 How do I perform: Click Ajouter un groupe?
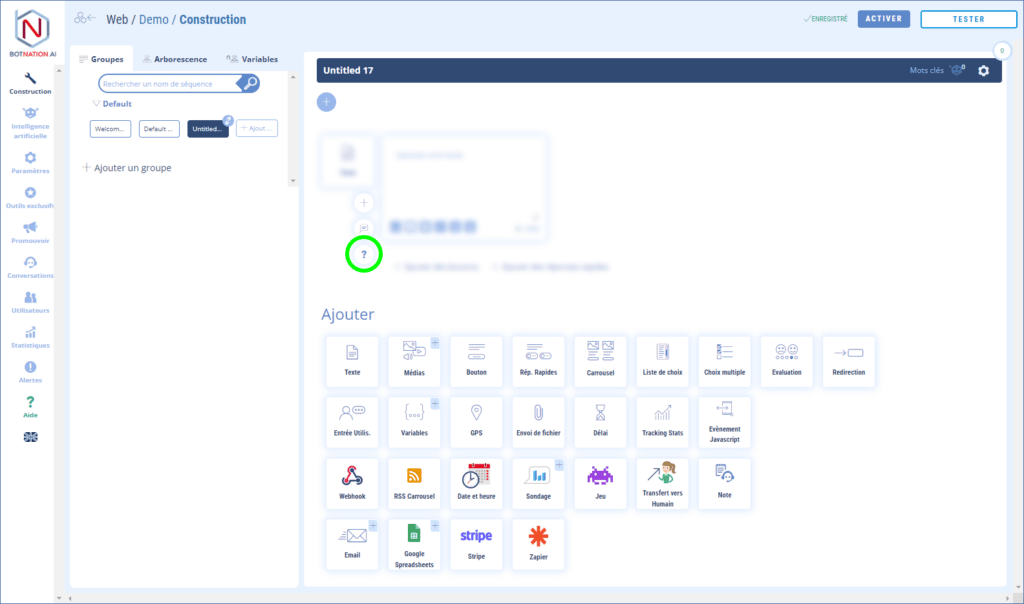[126, 167]
